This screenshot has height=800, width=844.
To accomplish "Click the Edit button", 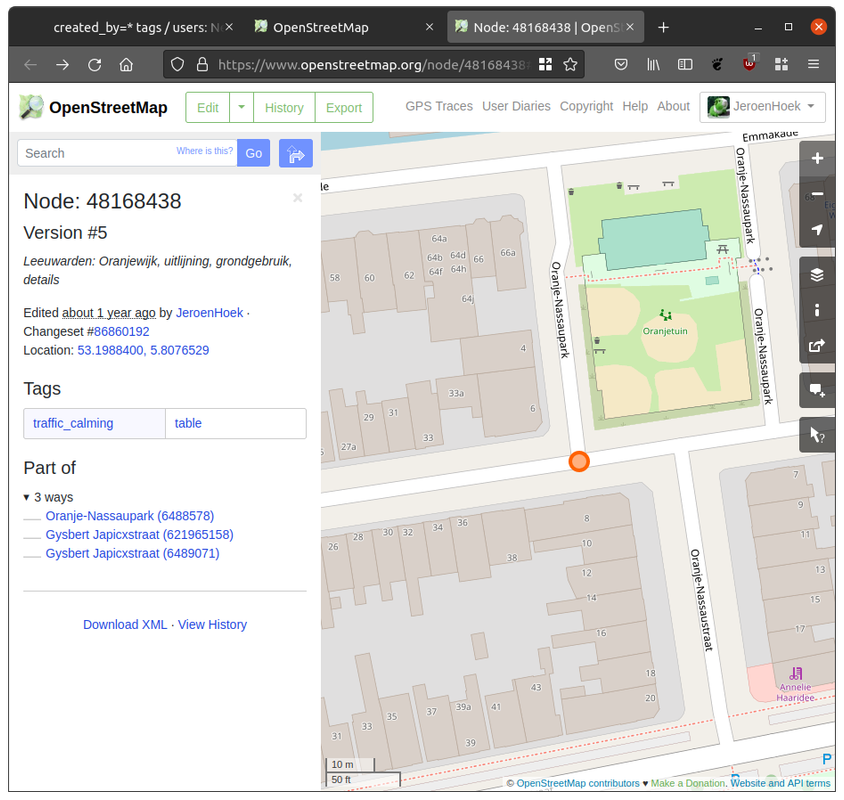I will pos(208,107).
